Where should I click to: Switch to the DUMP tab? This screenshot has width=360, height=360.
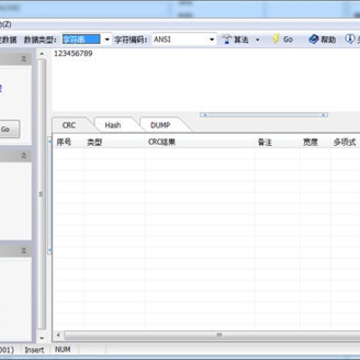pyautogui.click(x=160, y=125)
